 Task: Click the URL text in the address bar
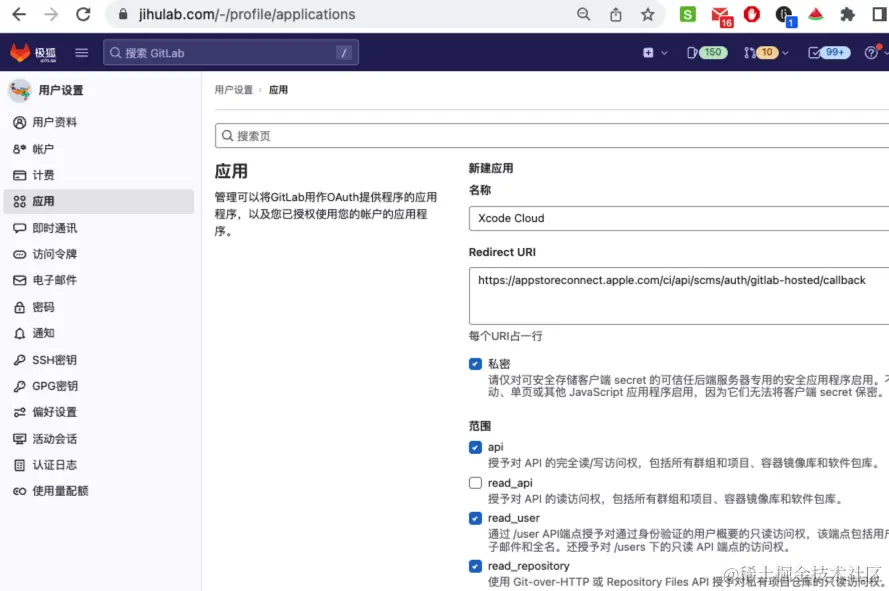point(247,14)
